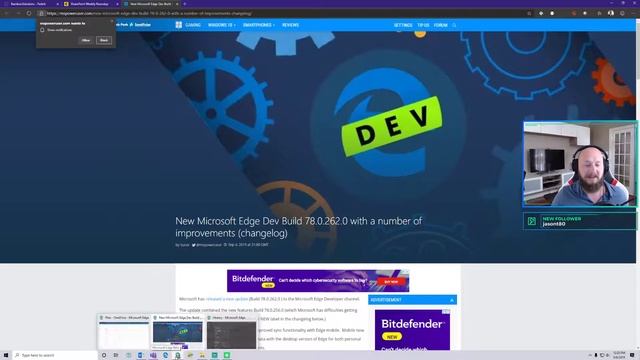Select the New Microsoft Edge Dev Build preview thumbnail
The image size is (640, 360).
177,333
